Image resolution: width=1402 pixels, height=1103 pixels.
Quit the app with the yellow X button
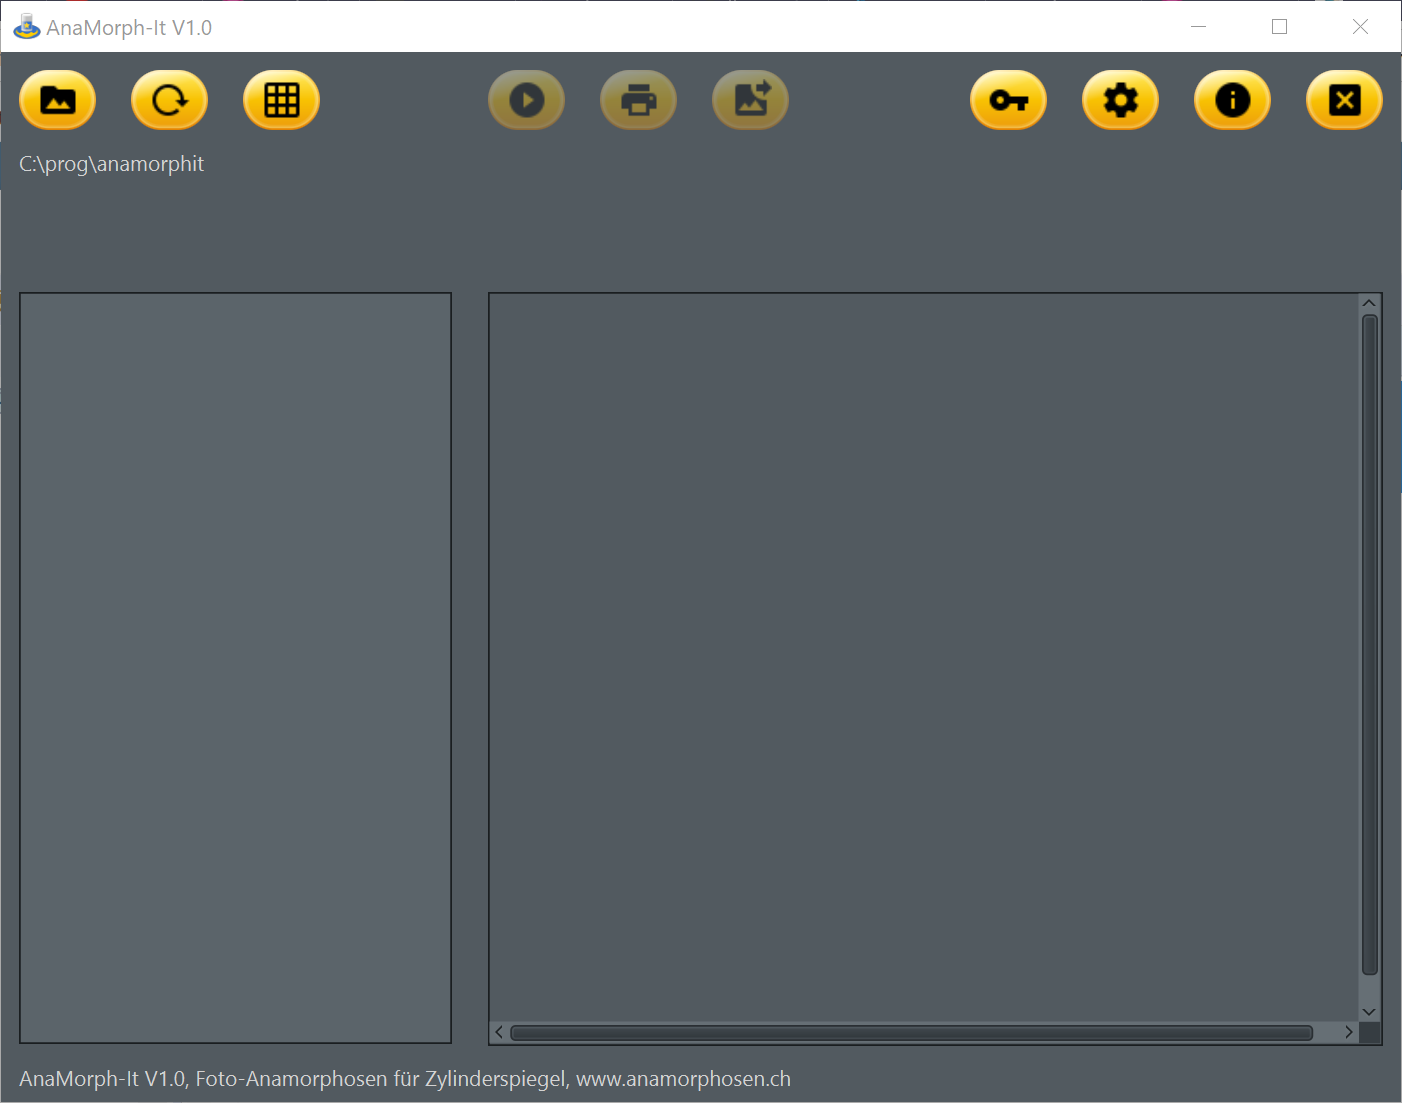pyautogui.click(x=1344, y=100)
